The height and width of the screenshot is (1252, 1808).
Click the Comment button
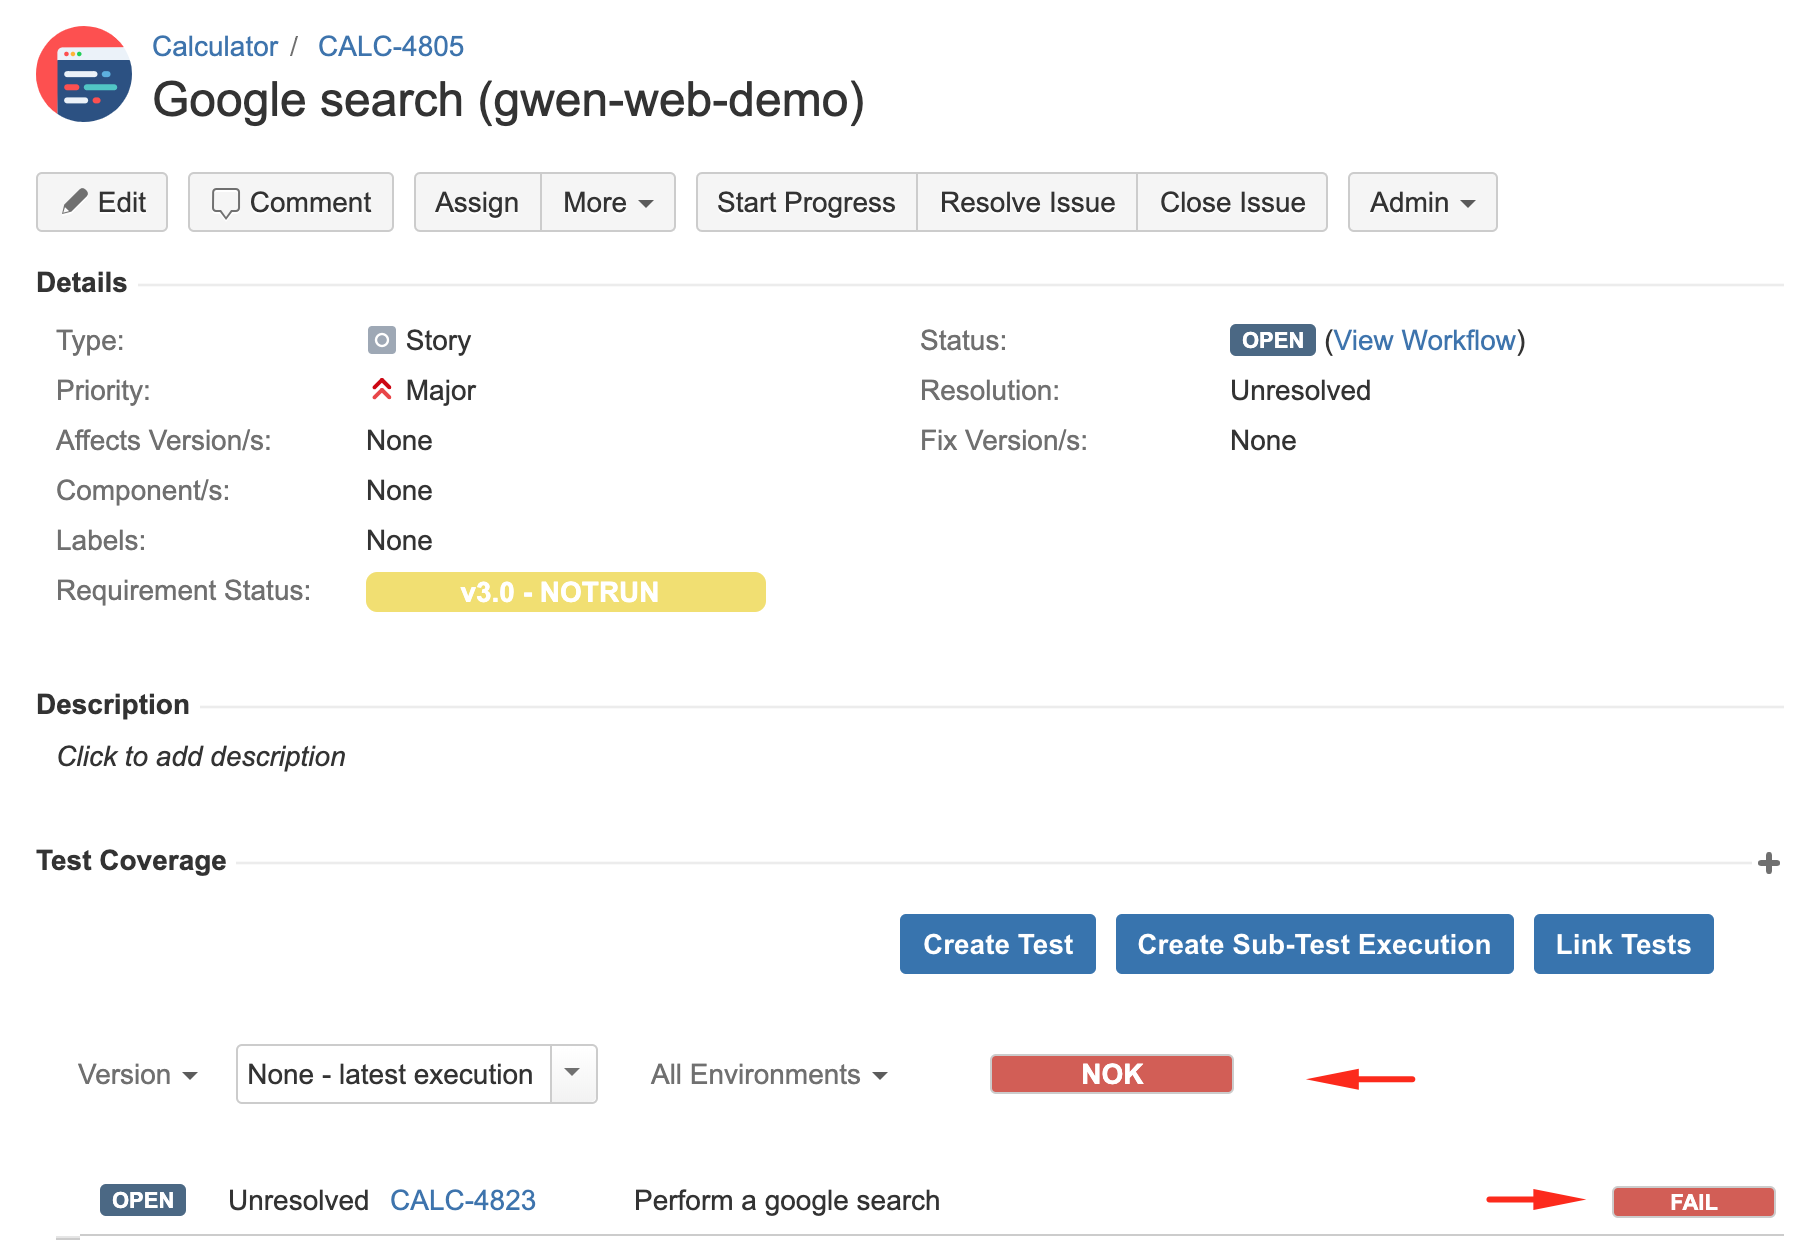pyautogui.click(x=291, y=202)
